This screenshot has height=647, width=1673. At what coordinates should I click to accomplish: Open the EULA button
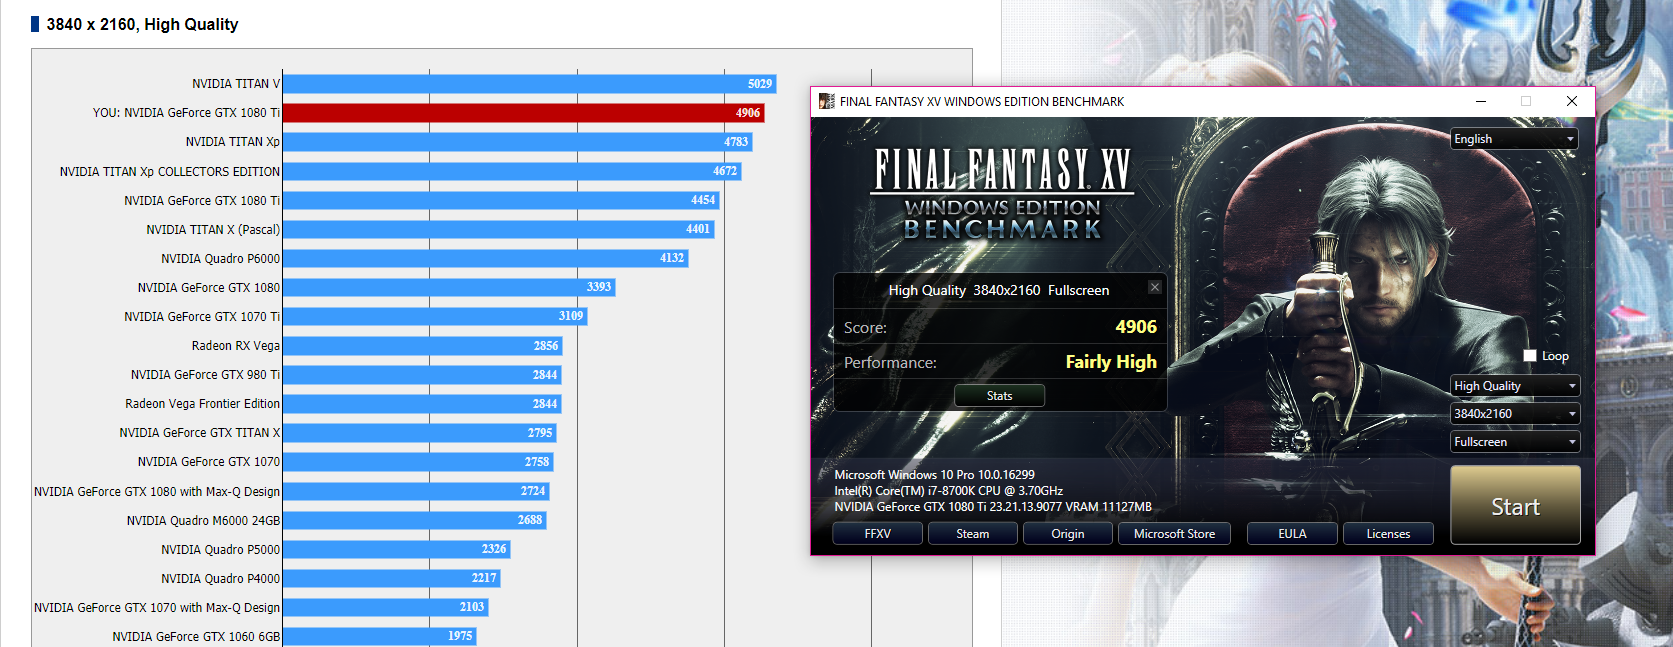point(1293,534)
